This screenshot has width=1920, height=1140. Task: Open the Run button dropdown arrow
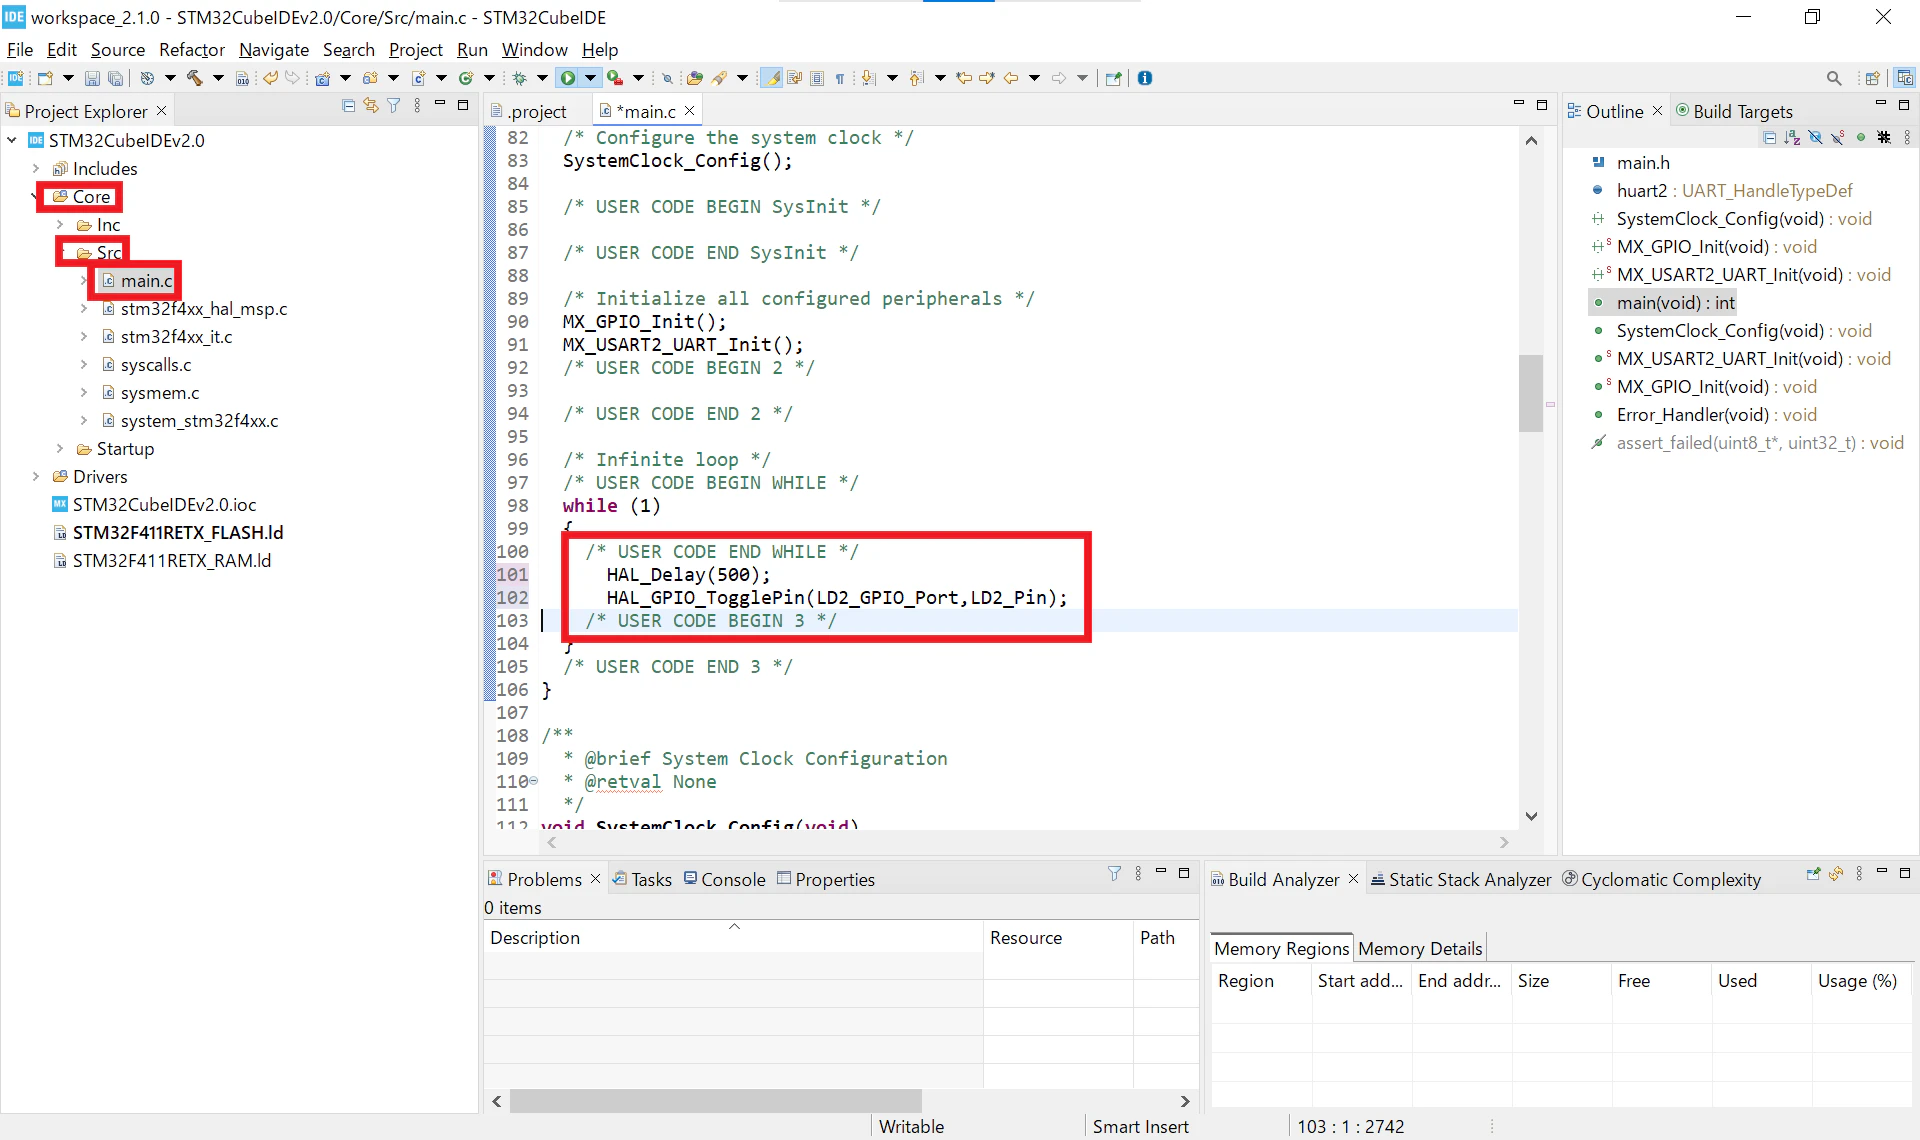[591, 78]
